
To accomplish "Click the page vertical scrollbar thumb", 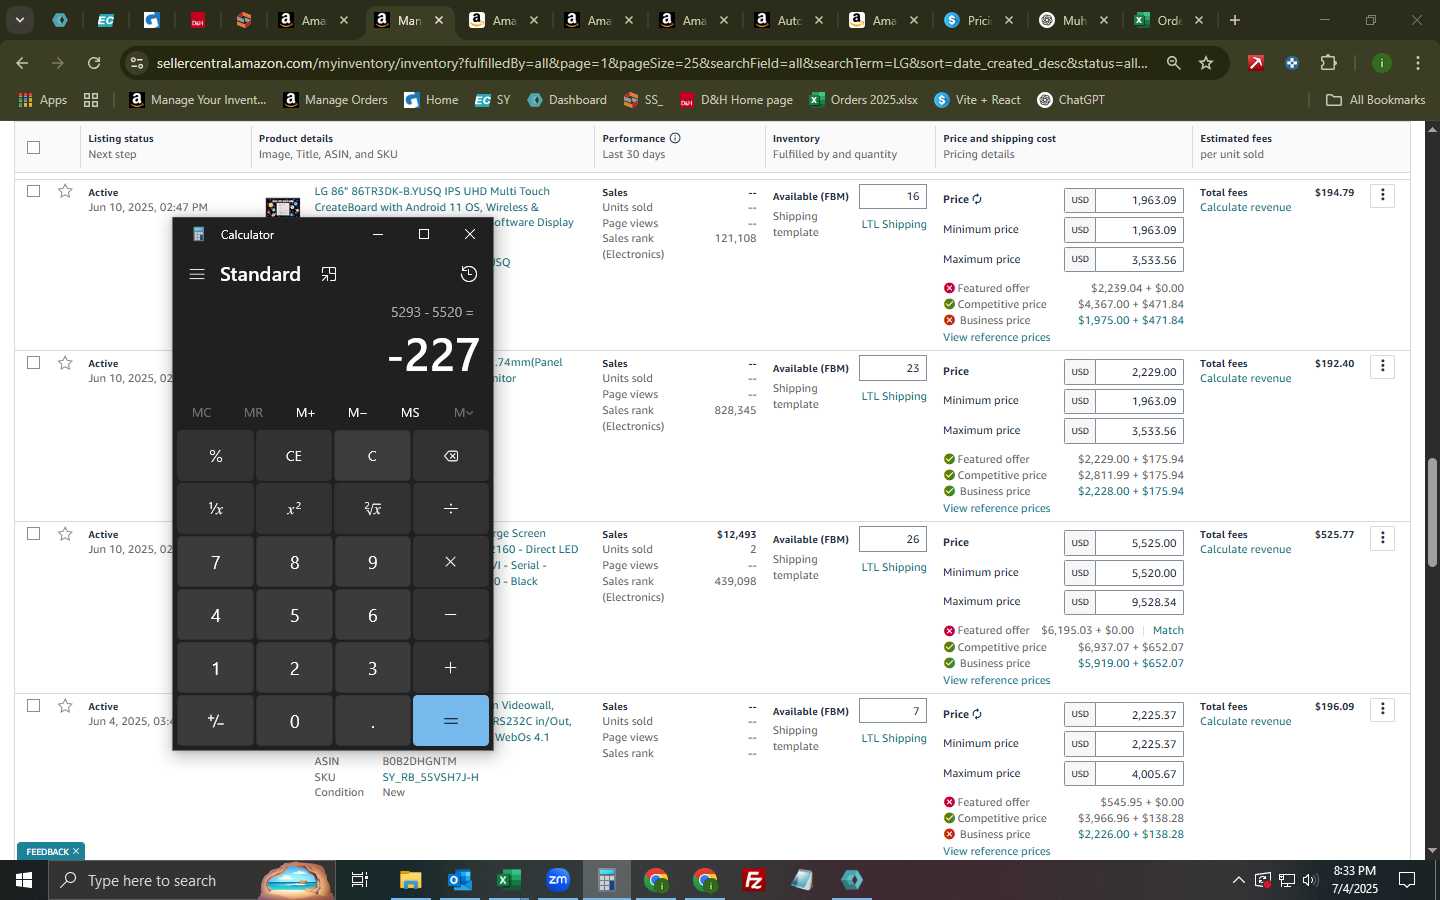I will tap(1433, 512).
